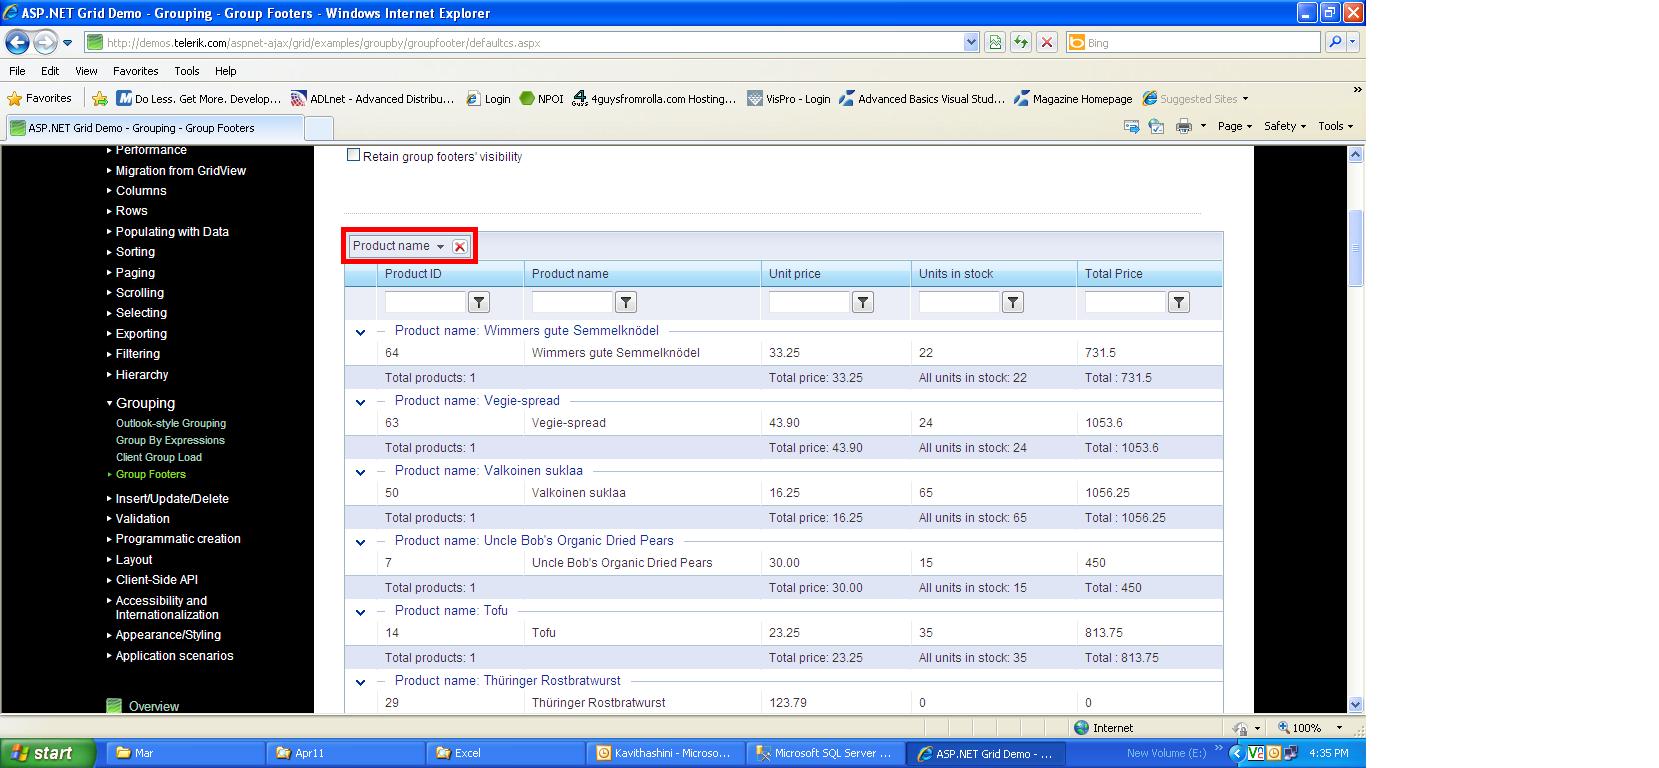Open the NPOI favorites bar bookmark
The image size is (1659, 768).
pyautogui.click(x=541, y=98)
